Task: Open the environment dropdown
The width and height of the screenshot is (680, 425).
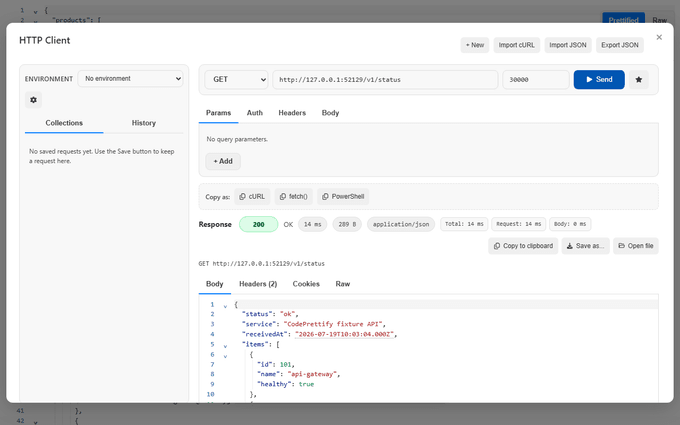Action: tap(131, 78)
